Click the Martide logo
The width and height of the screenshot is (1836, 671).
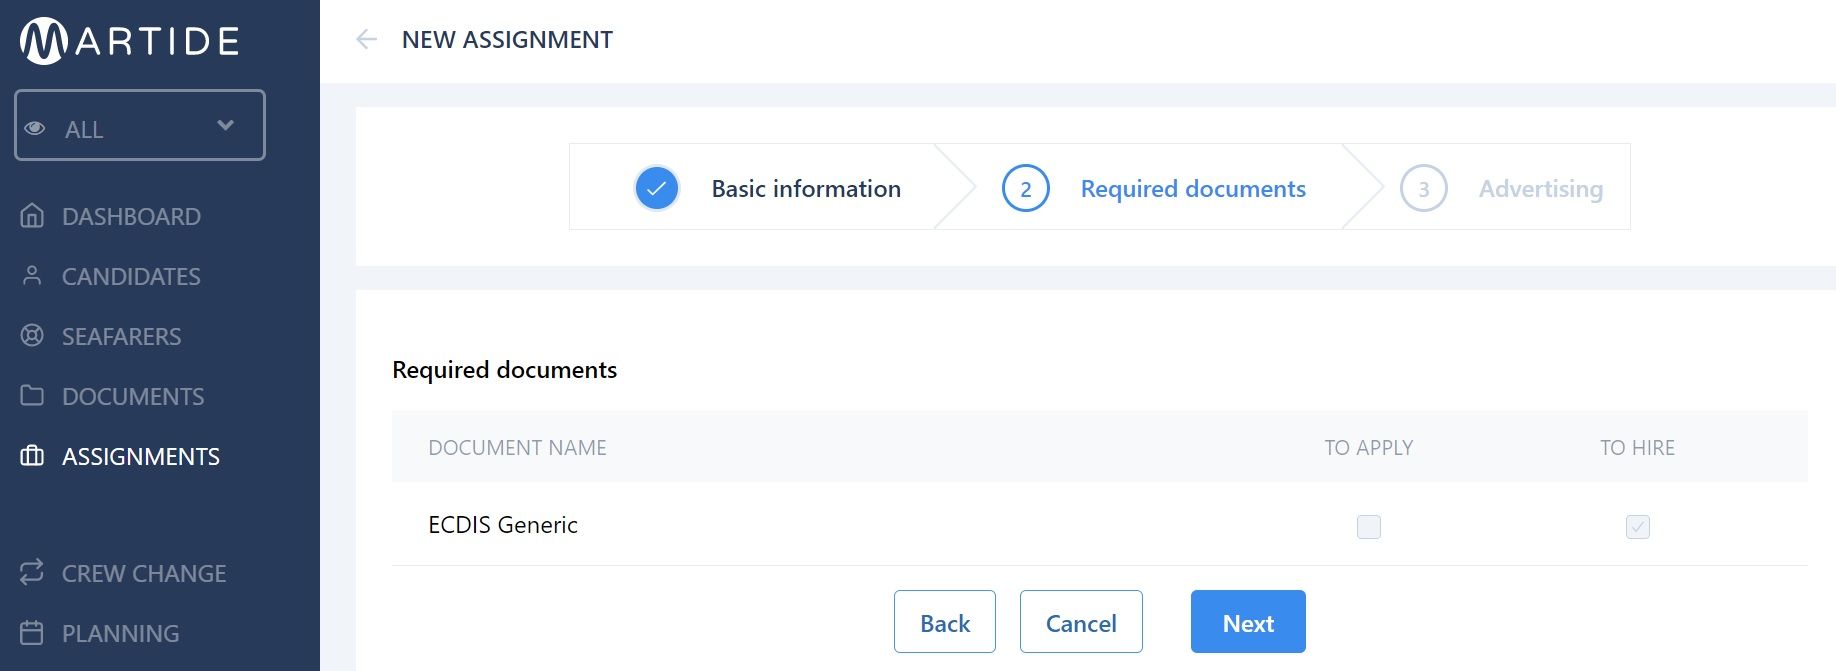pos(130,41)
